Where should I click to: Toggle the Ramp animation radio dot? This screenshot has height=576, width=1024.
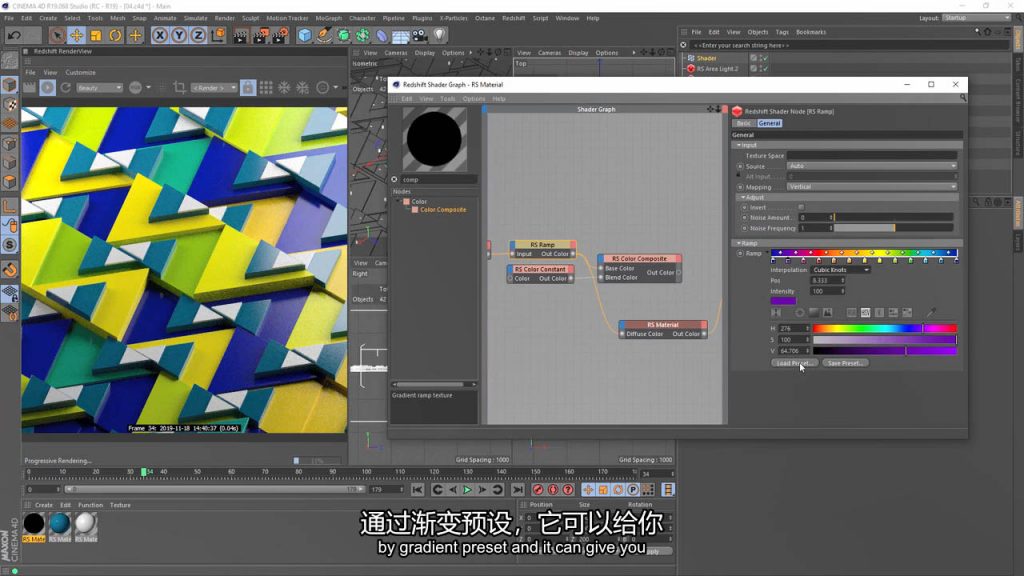741,253
